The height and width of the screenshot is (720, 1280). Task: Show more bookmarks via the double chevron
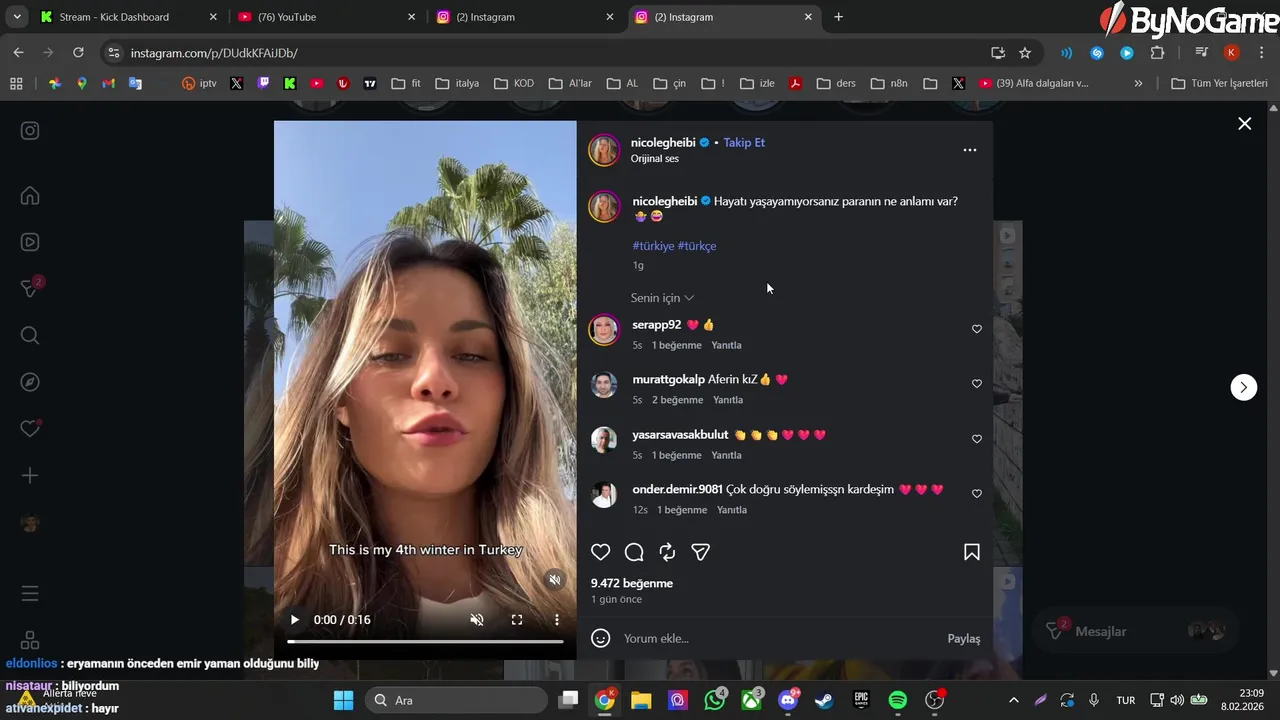[x=1138, y=83]
